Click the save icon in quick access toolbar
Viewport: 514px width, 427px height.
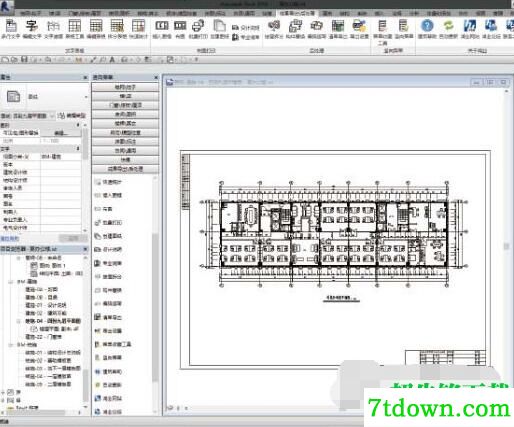pos(24,60)
